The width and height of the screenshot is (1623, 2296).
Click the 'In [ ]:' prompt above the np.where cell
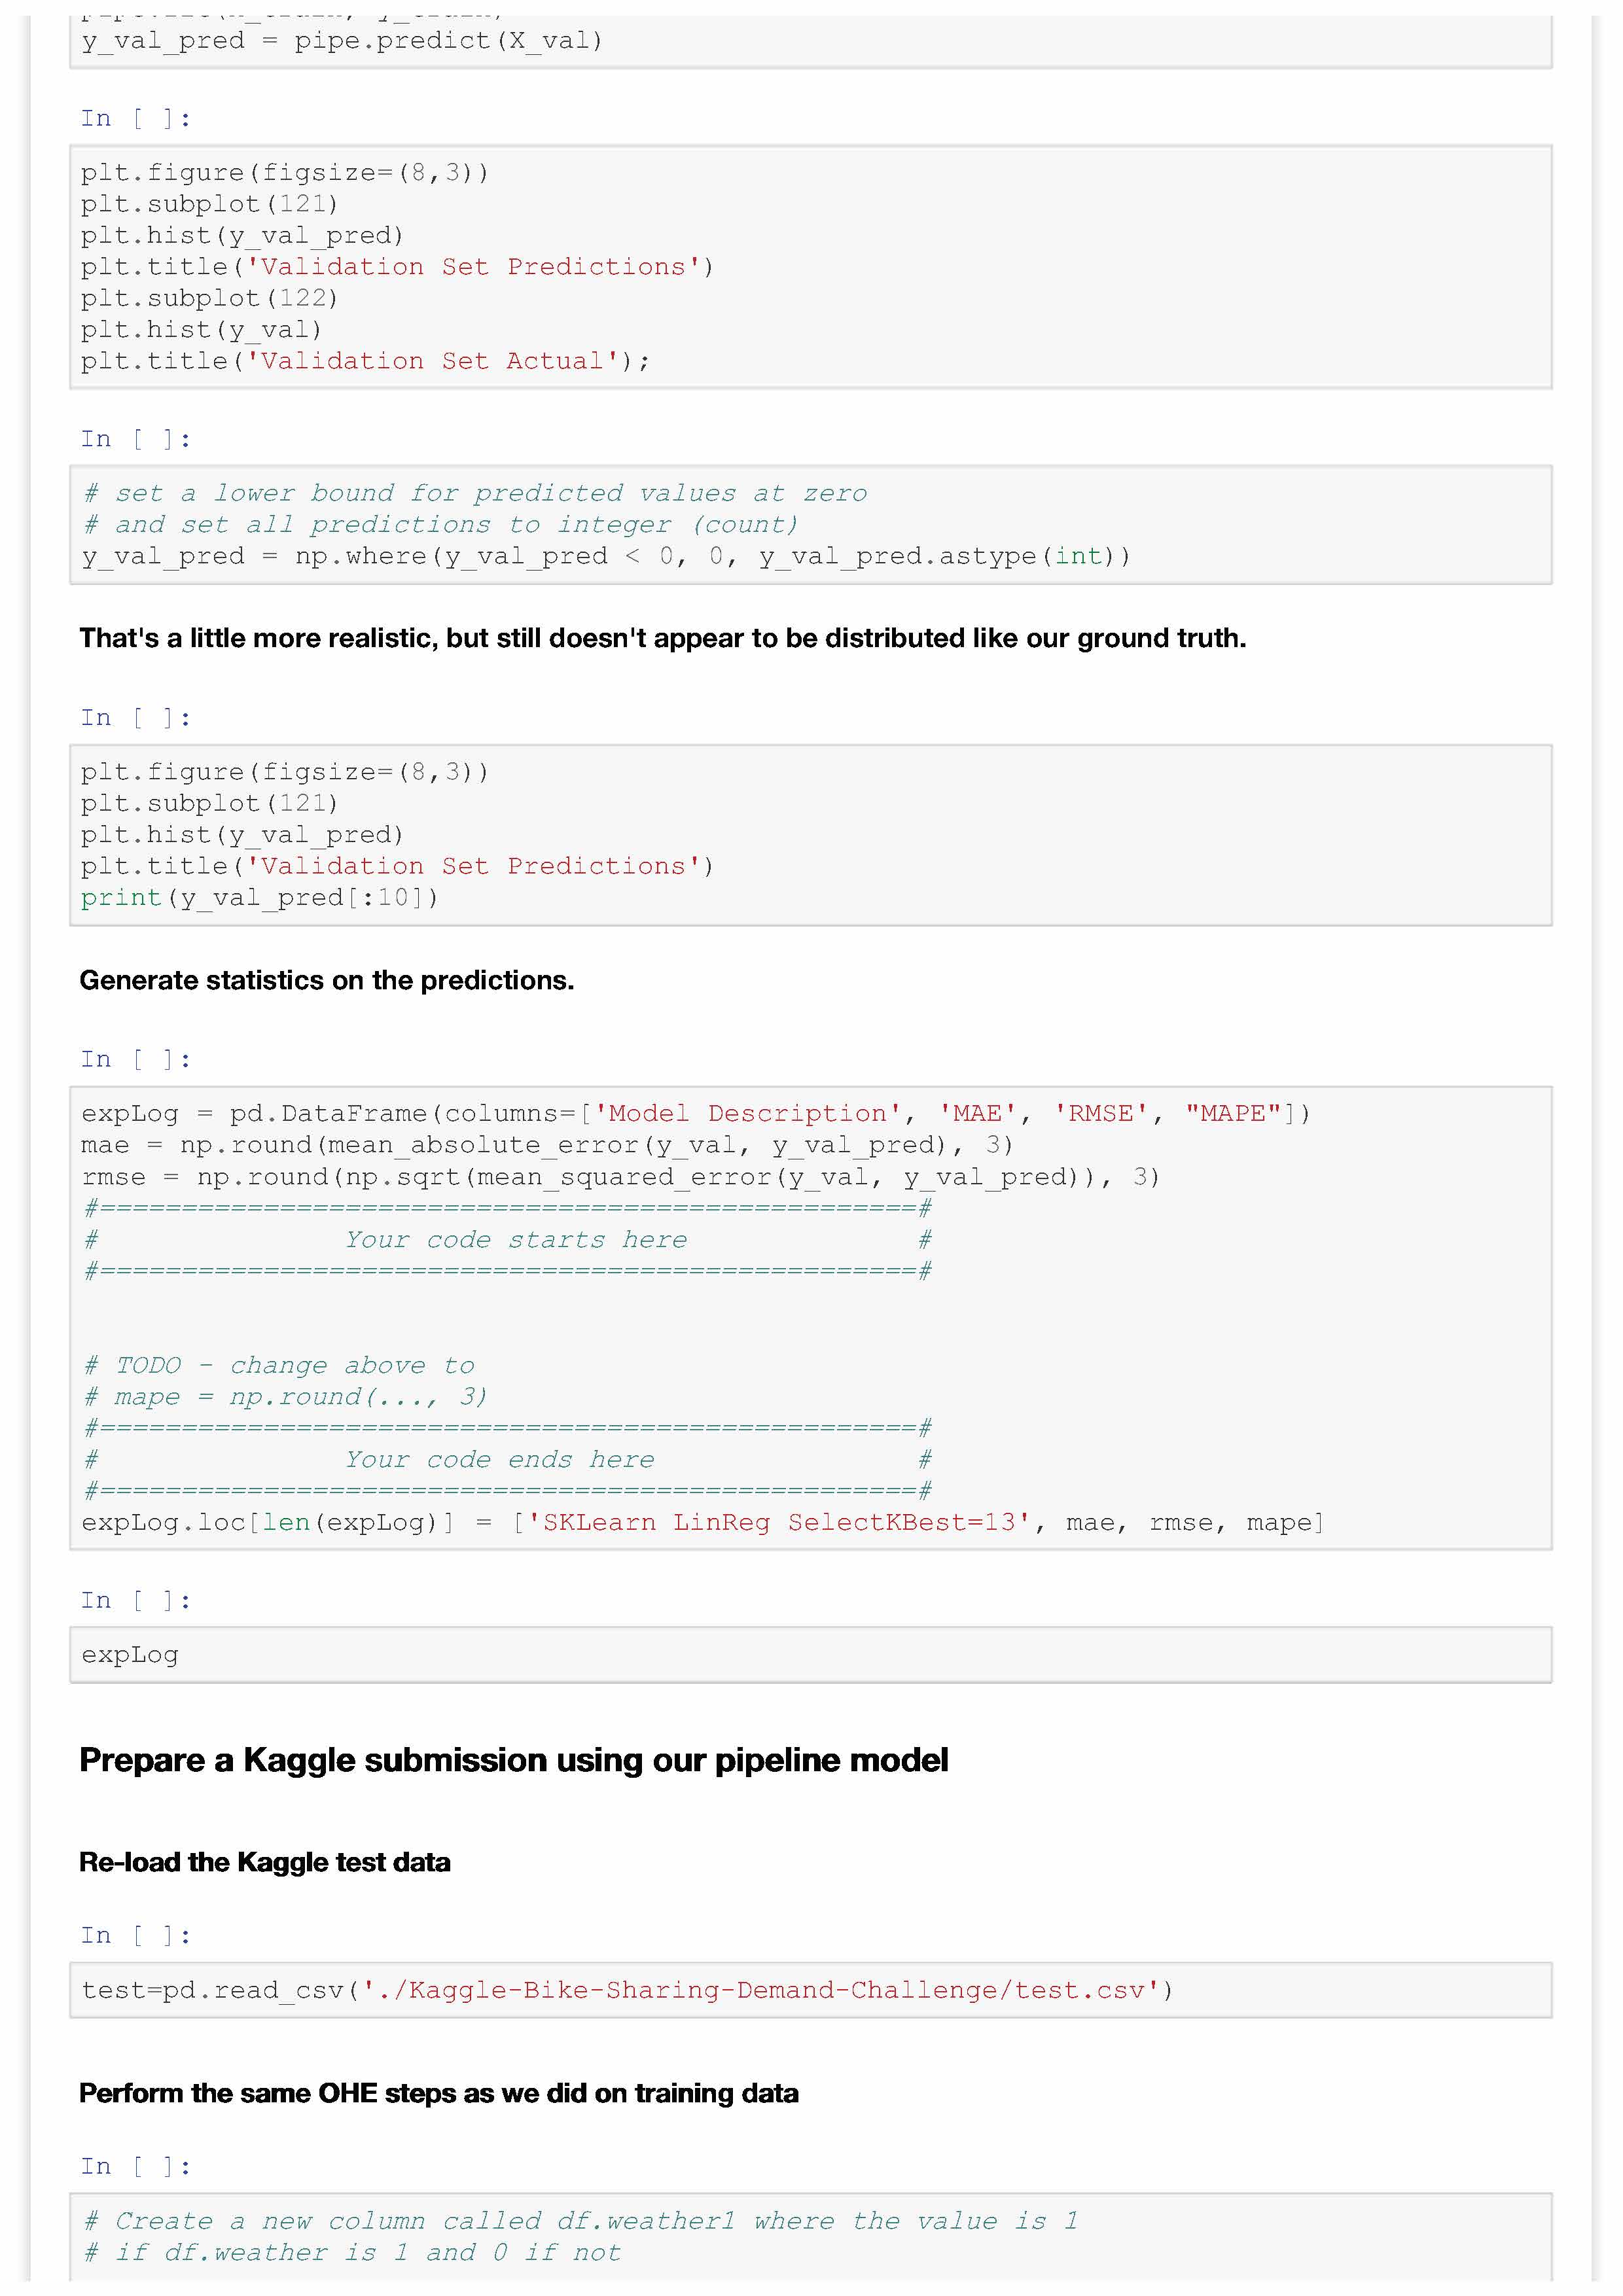[135, 439]
